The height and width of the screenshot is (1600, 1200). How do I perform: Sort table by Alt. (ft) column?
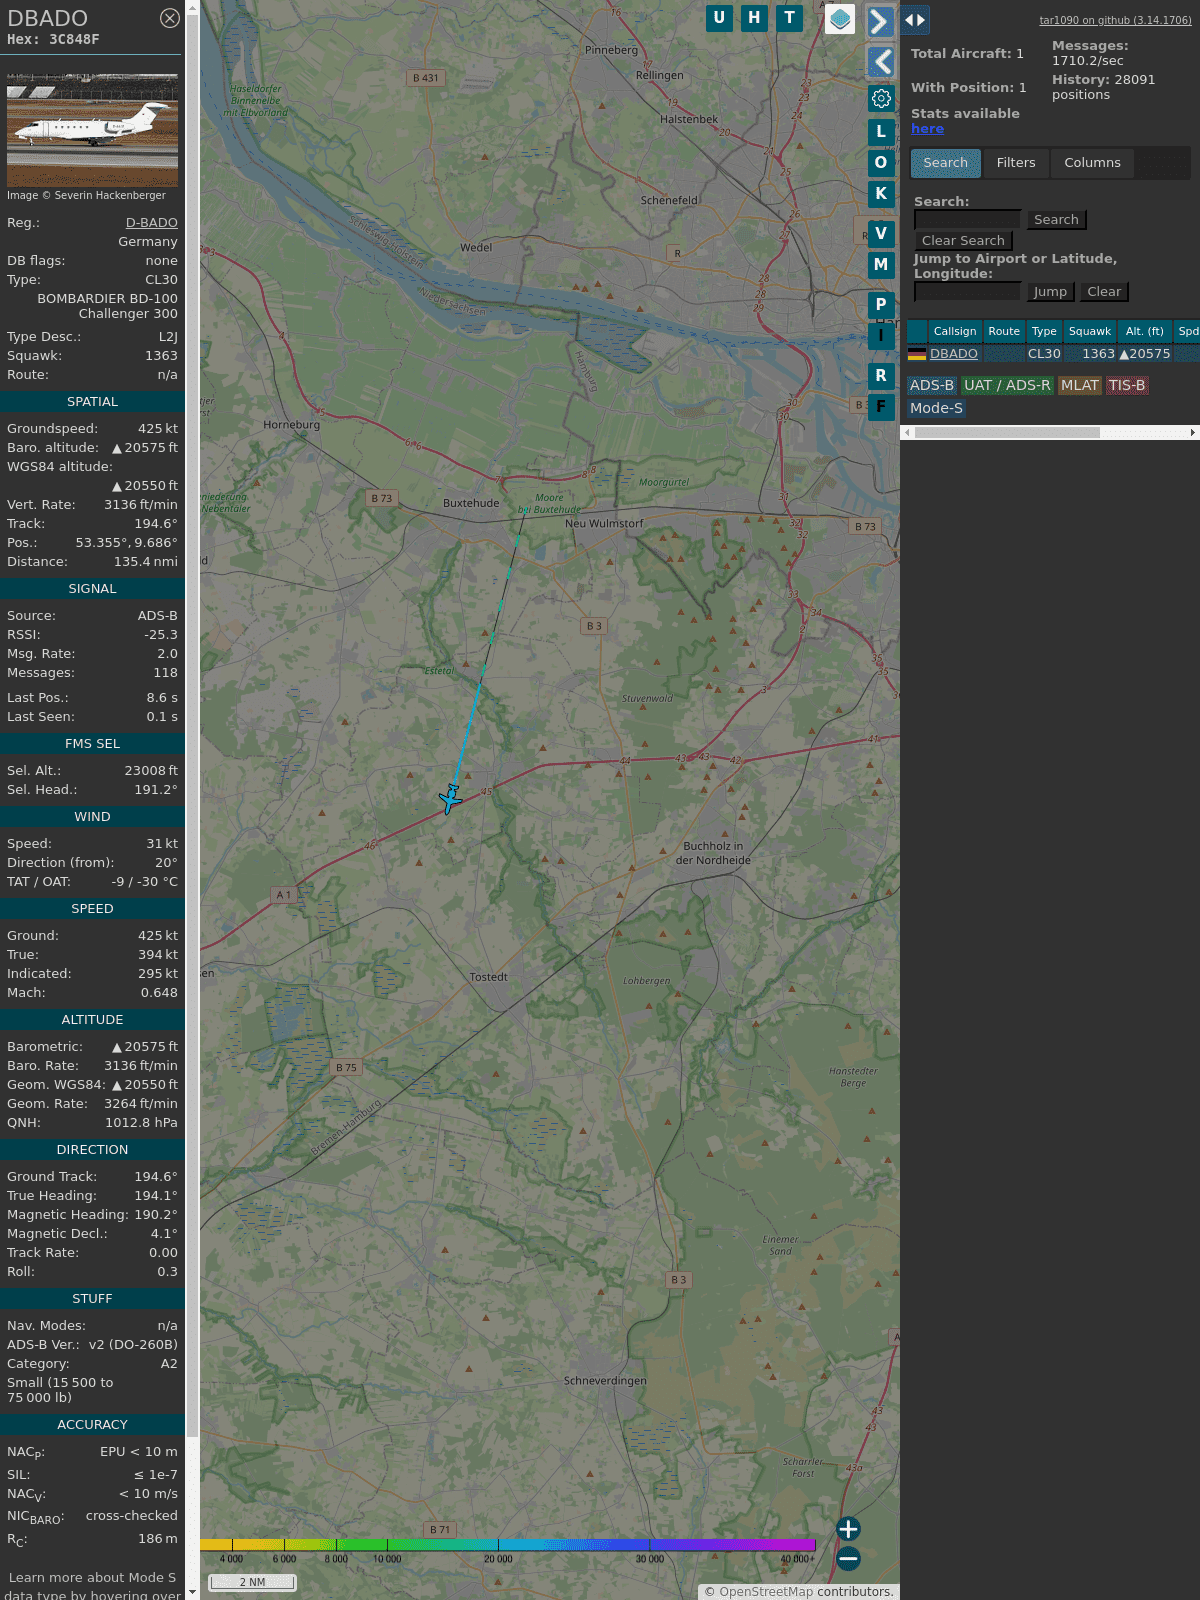tap(1145, 331)
